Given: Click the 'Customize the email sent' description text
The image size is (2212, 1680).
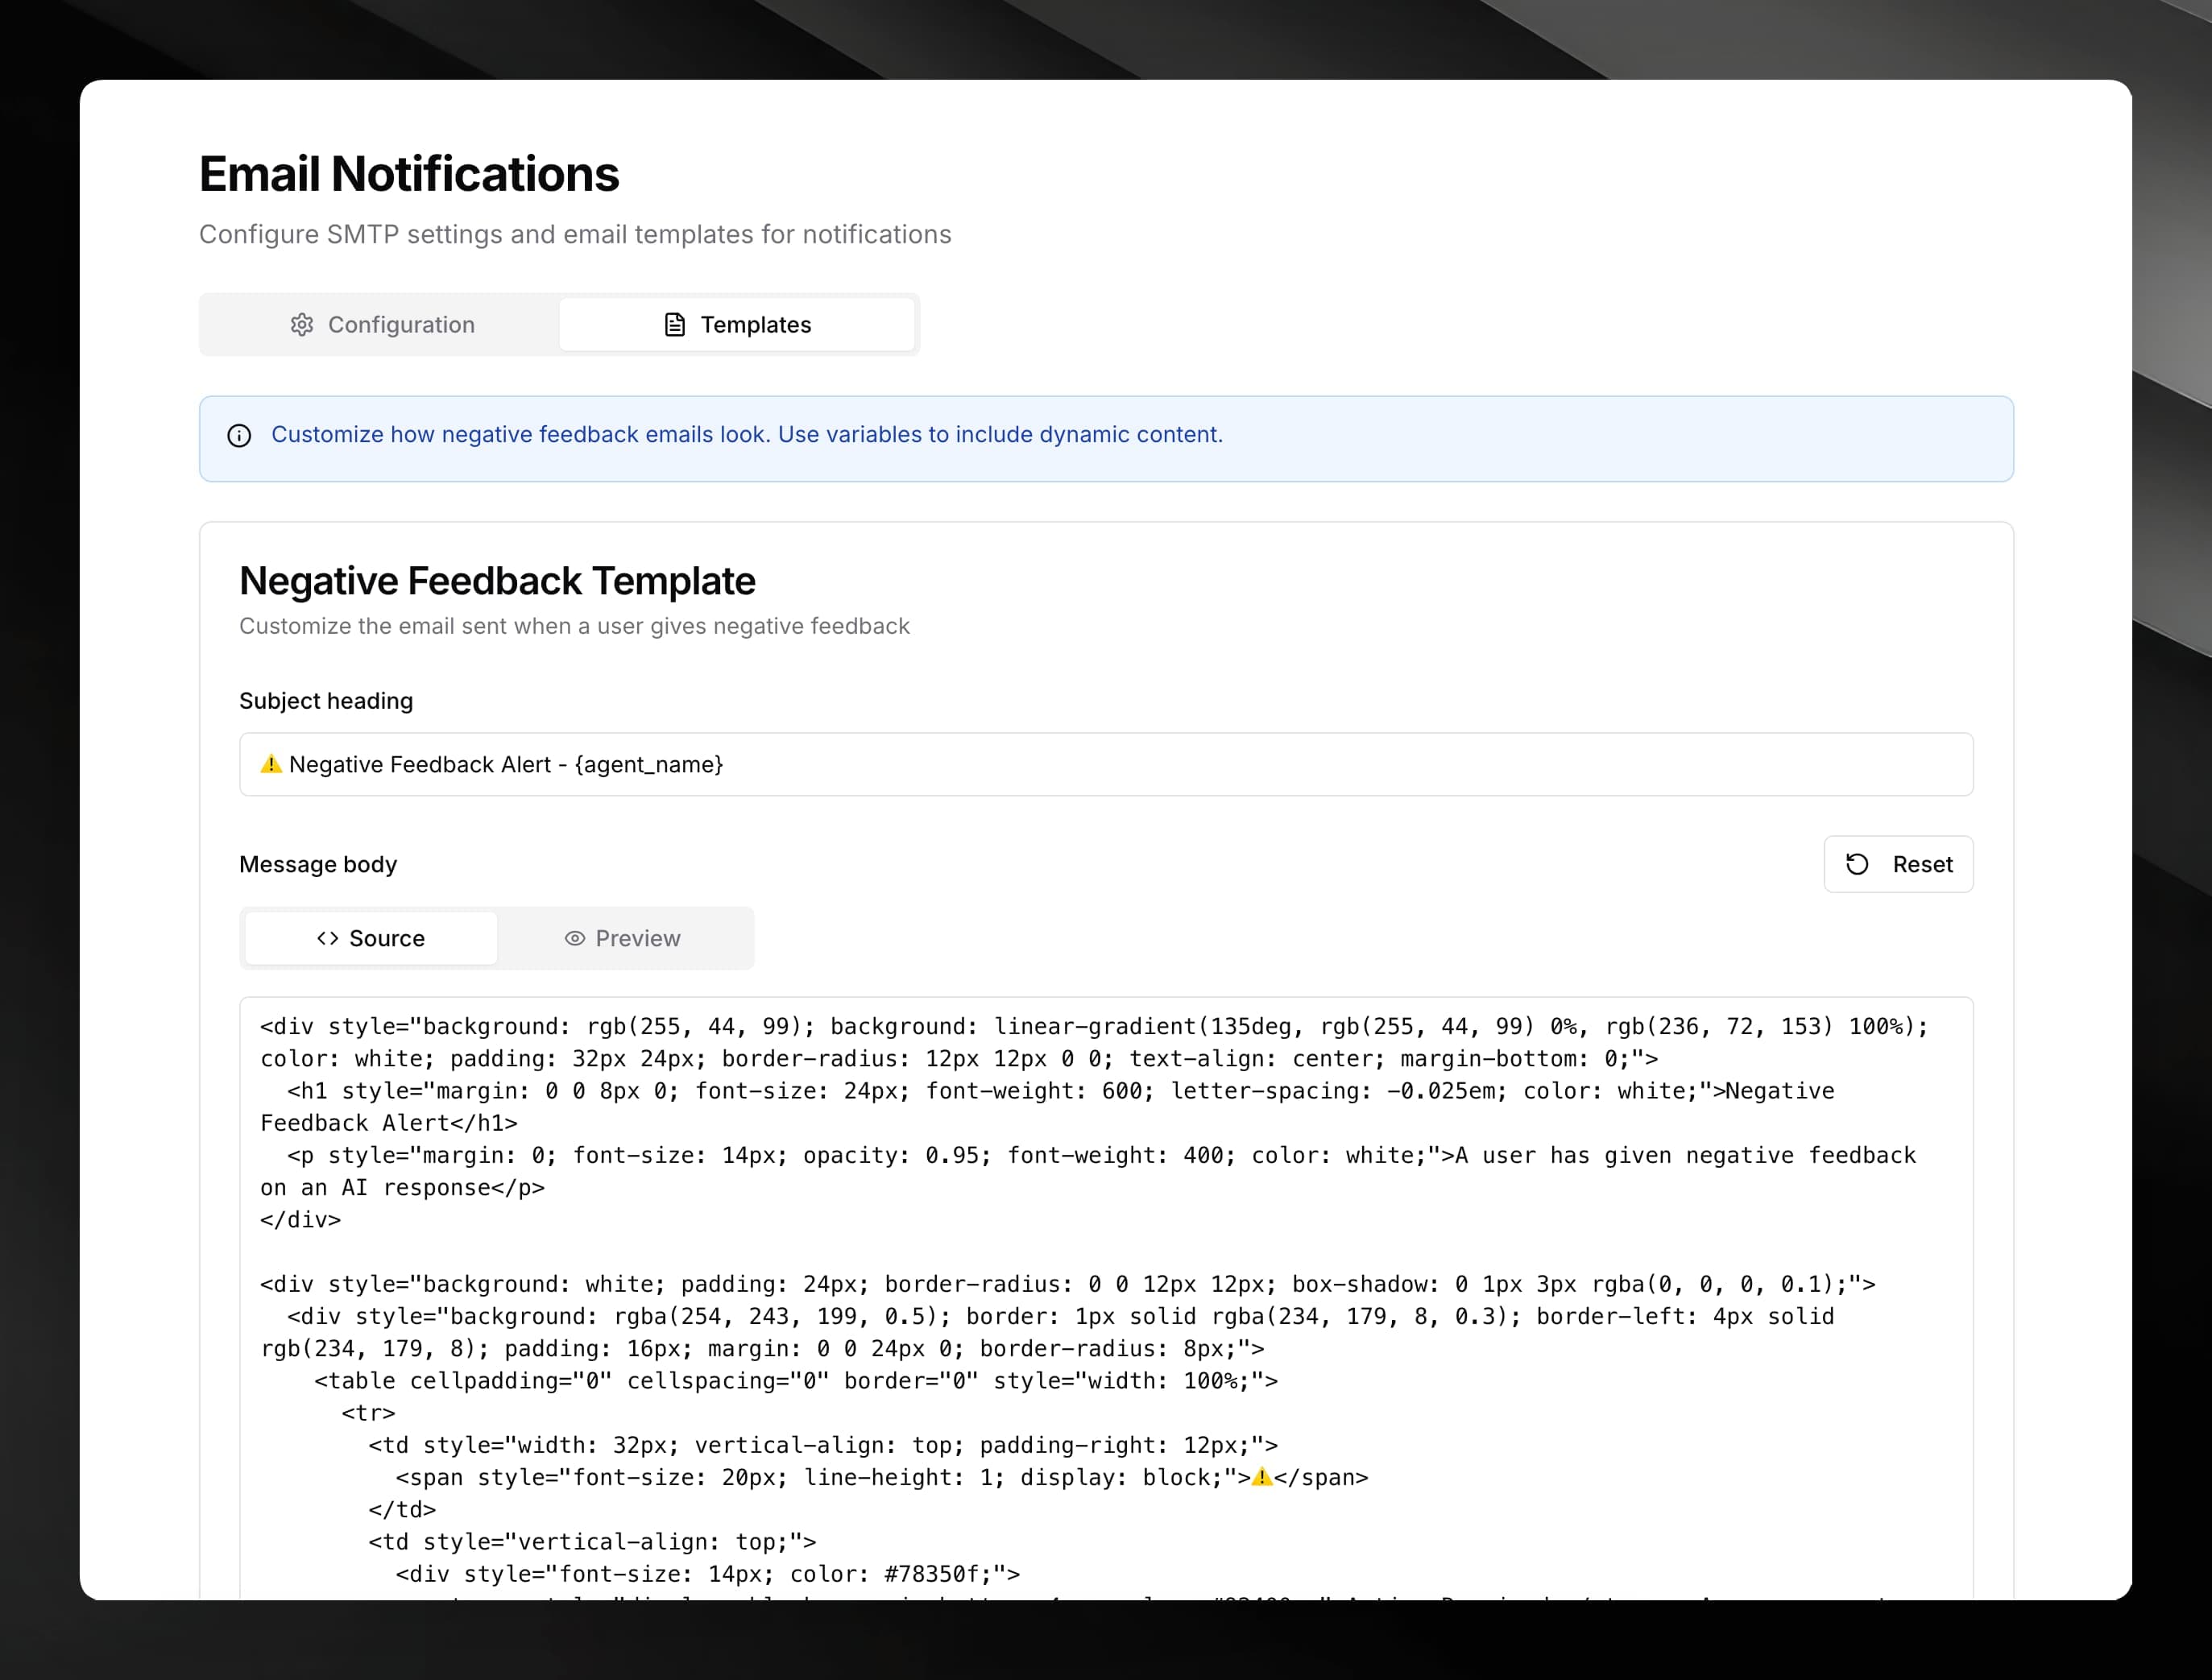Looking at the screenshot, I should point(574,627).
